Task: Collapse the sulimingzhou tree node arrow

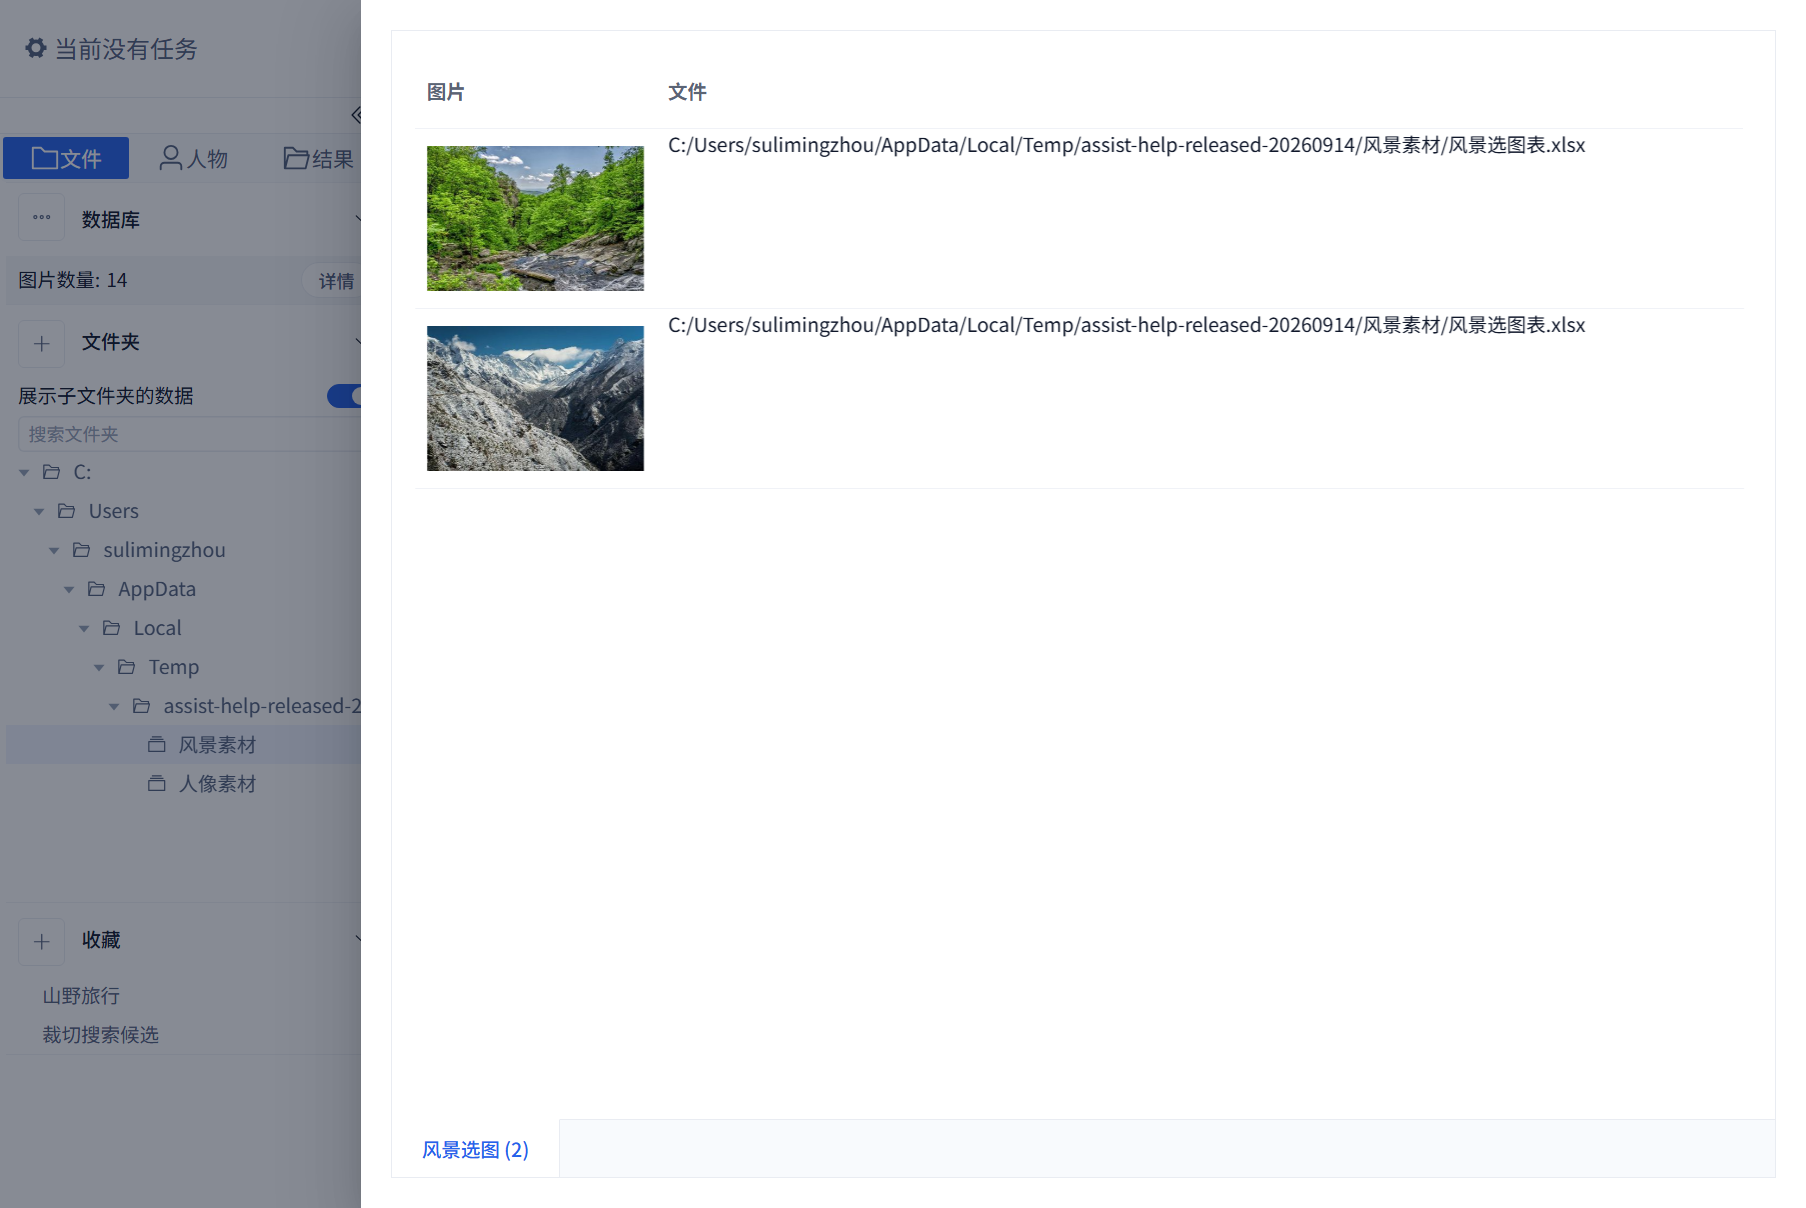Action: tap(54, 550)
